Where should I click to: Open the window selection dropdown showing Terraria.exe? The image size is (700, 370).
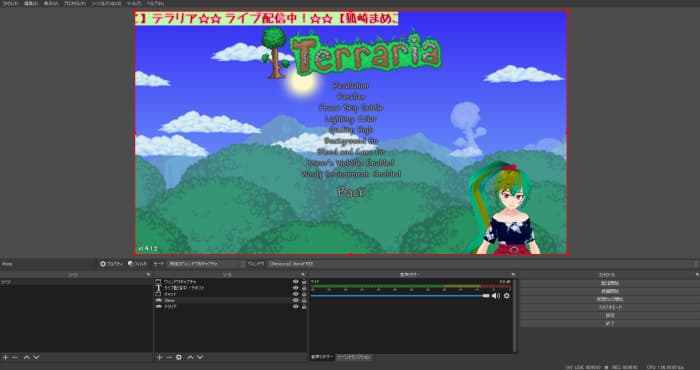(482, 264)
